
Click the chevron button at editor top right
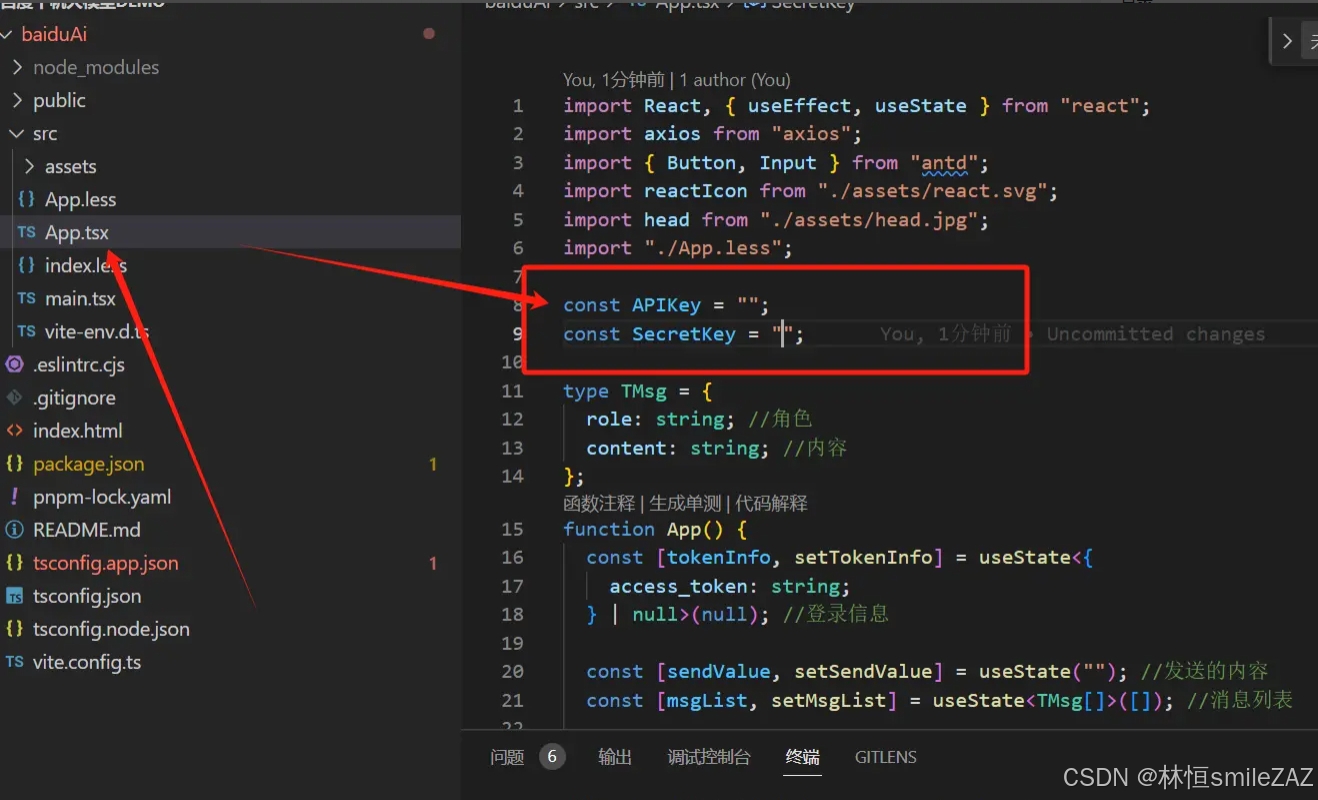pyautogui.click(x=1288, y=42)
